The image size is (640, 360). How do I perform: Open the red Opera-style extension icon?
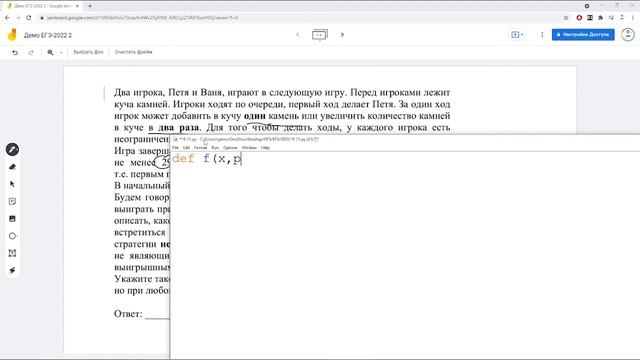point(579,18)
